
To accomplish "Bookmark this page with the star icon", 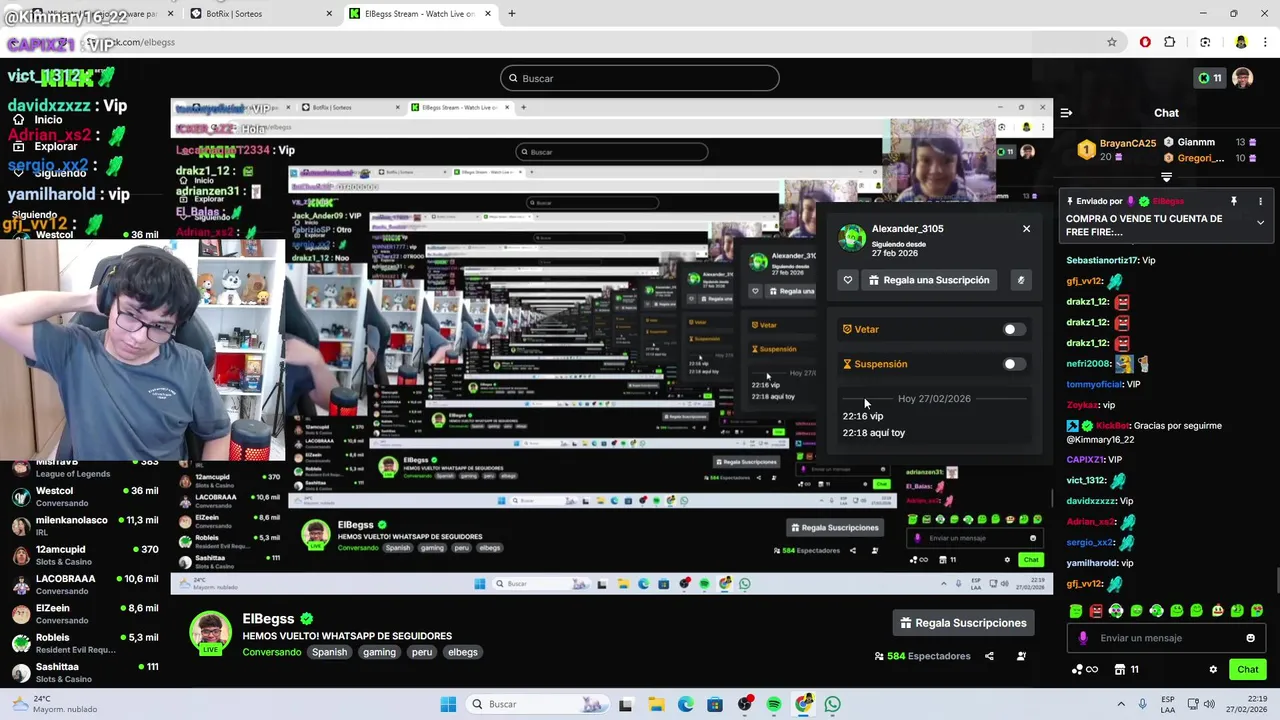I will [x=1111, y=42].
